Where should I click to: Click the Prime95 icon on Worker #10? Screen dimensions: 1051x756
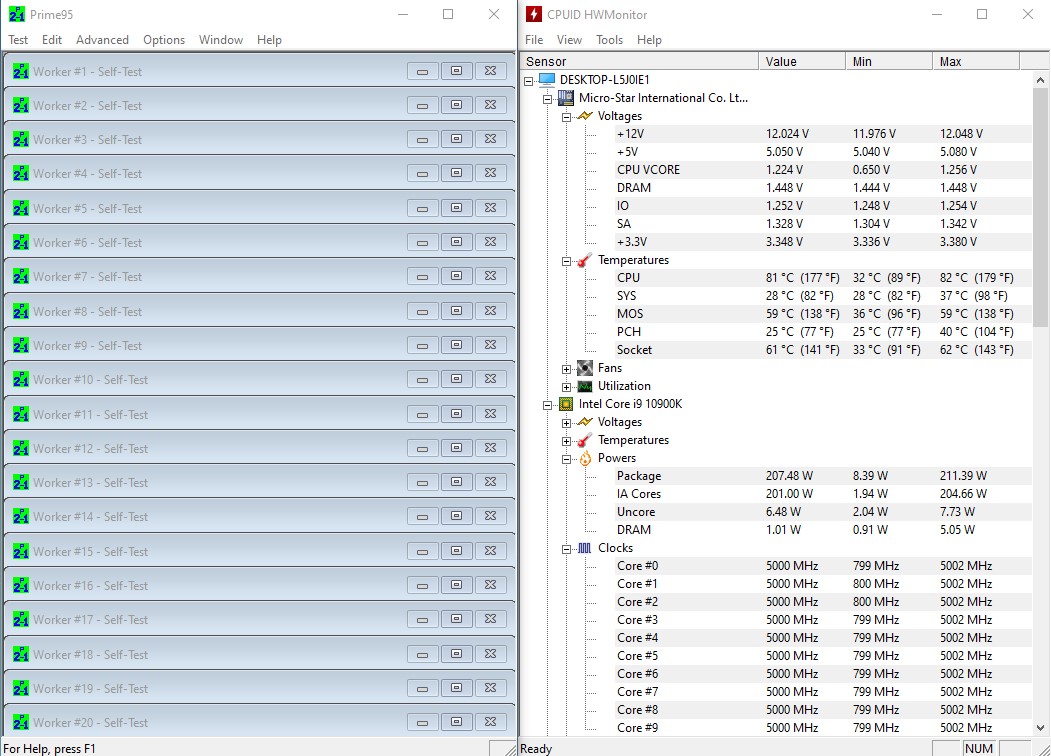[x=21, y=380]
